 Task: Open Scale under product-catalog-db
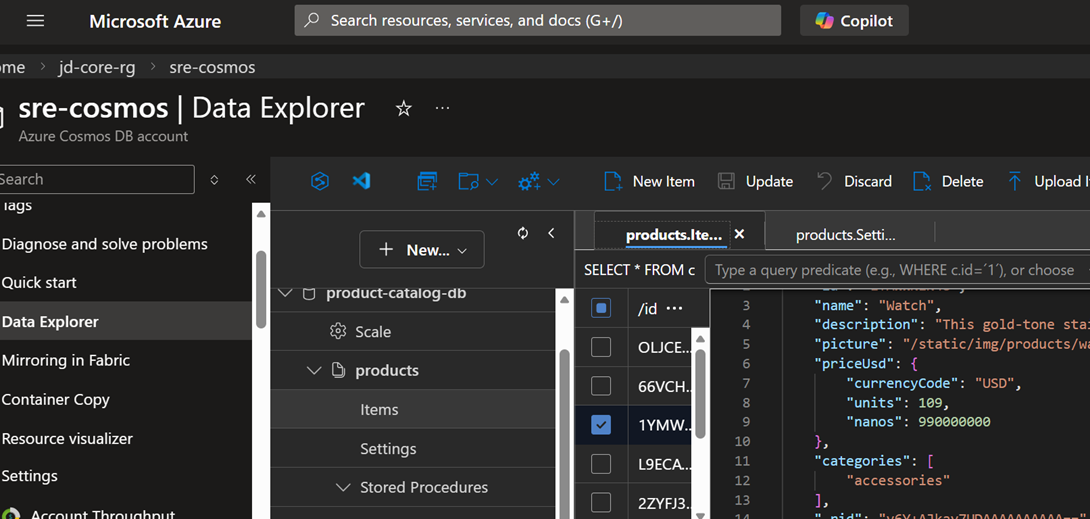(x=373, y=331)
